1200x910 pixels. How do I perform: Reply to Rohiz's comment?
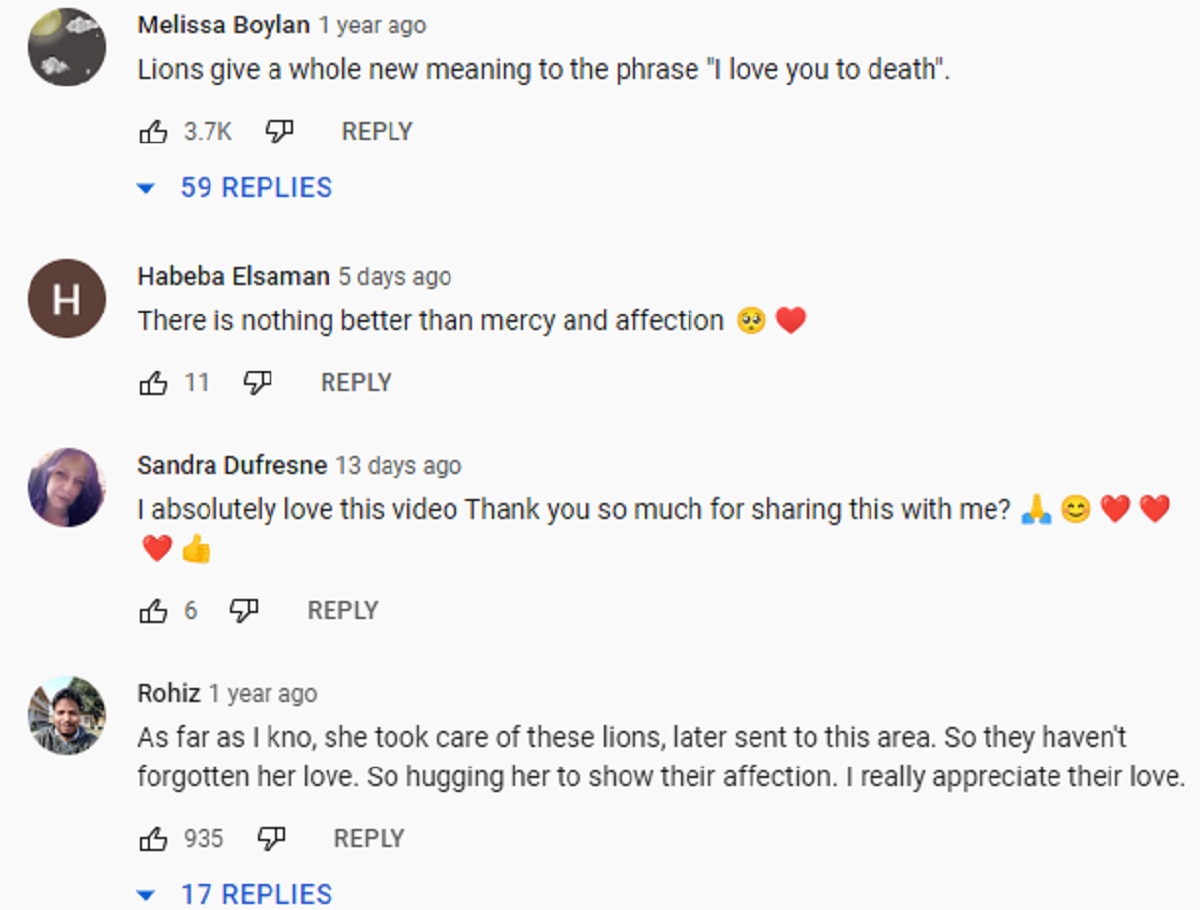click(369, 839)
